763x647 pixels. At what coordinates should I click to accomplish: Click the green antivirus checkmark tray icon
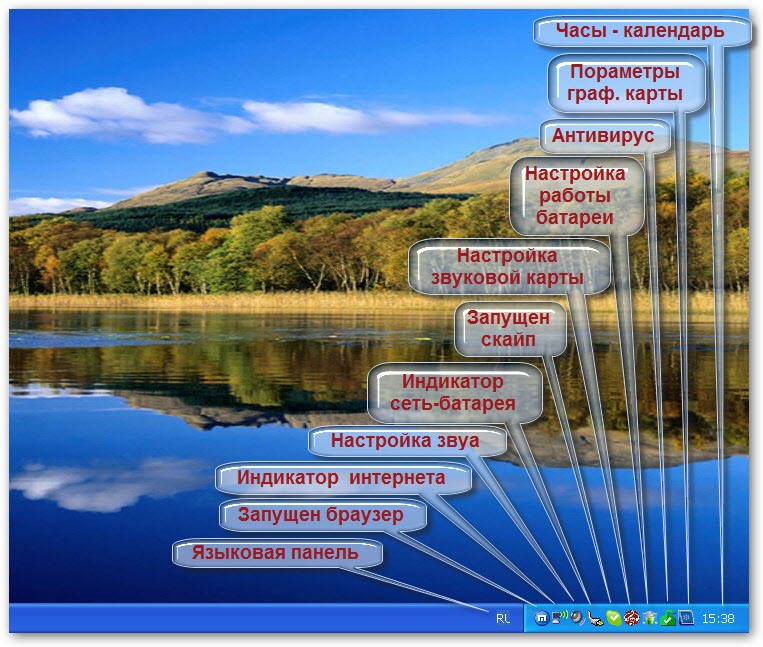[x=668, y=618]
